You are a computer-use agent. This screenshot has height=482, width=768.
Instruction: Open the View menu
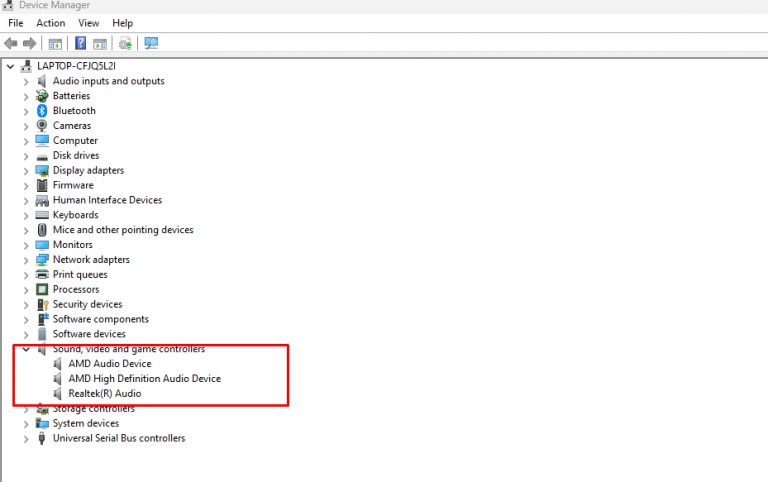89,23
